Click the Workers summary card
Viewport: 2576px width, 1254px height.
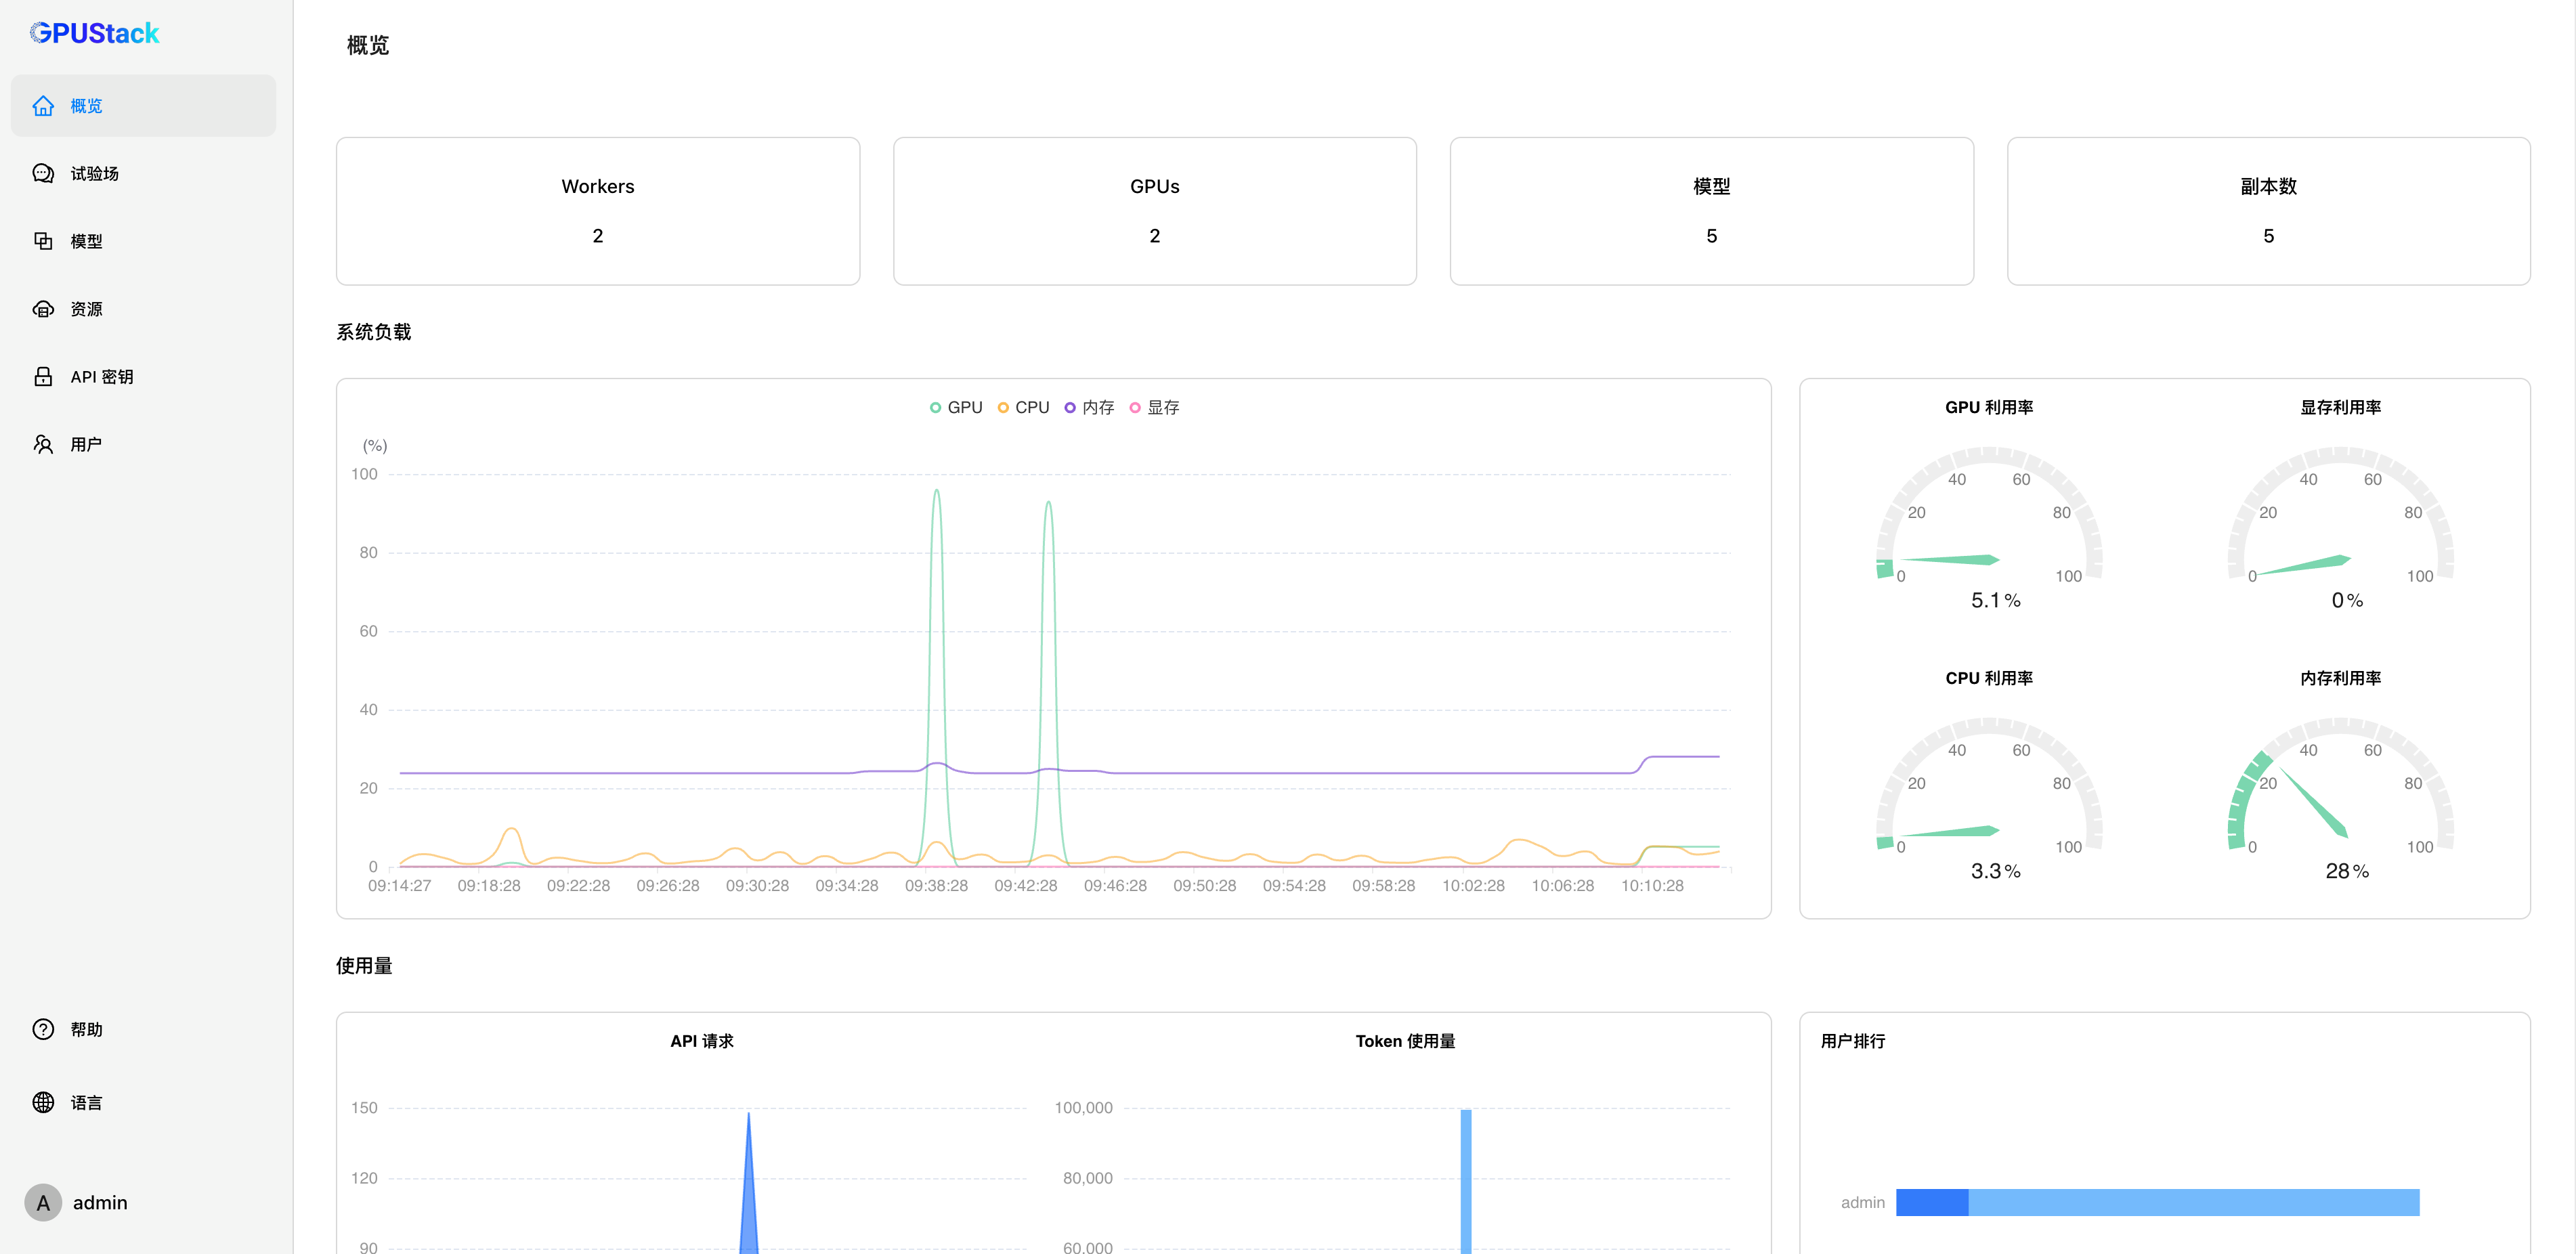tap(597, 211)
